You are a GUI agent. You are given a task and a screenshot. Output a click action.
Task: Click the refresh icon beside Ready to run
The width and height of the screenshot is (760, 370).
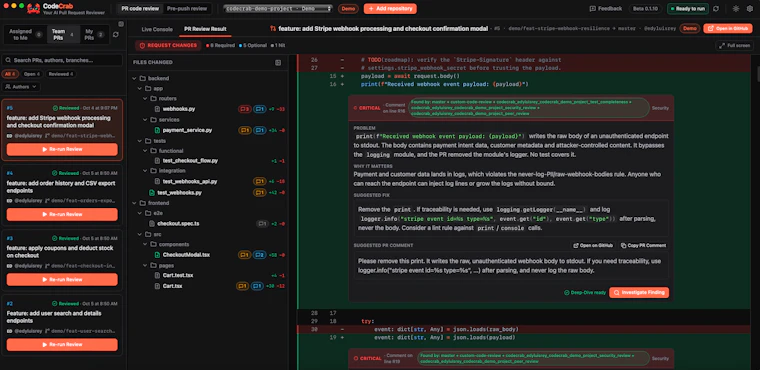(x=716, y=9)
